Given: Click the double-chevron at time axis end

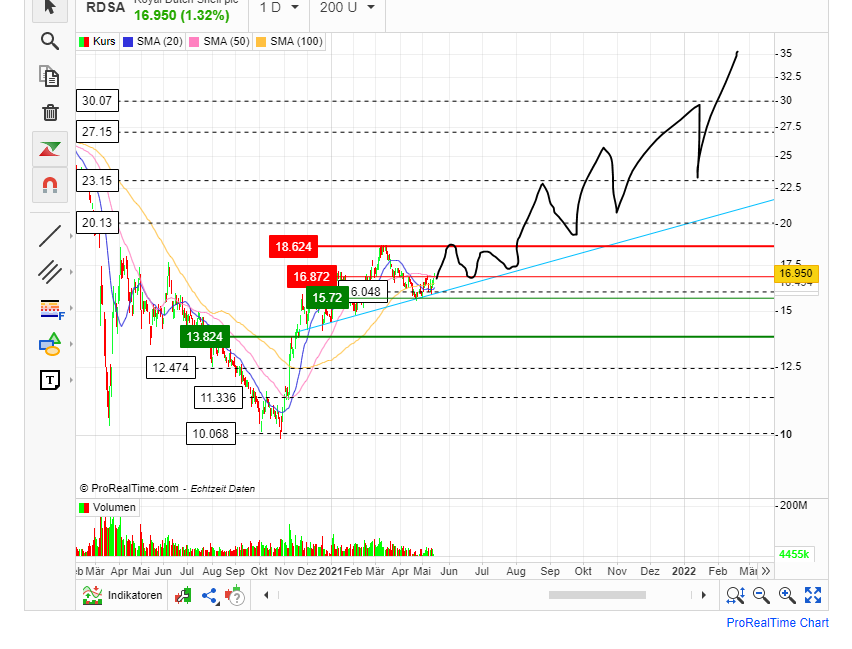Looking at the screenshot, I should tap(766, 571).
